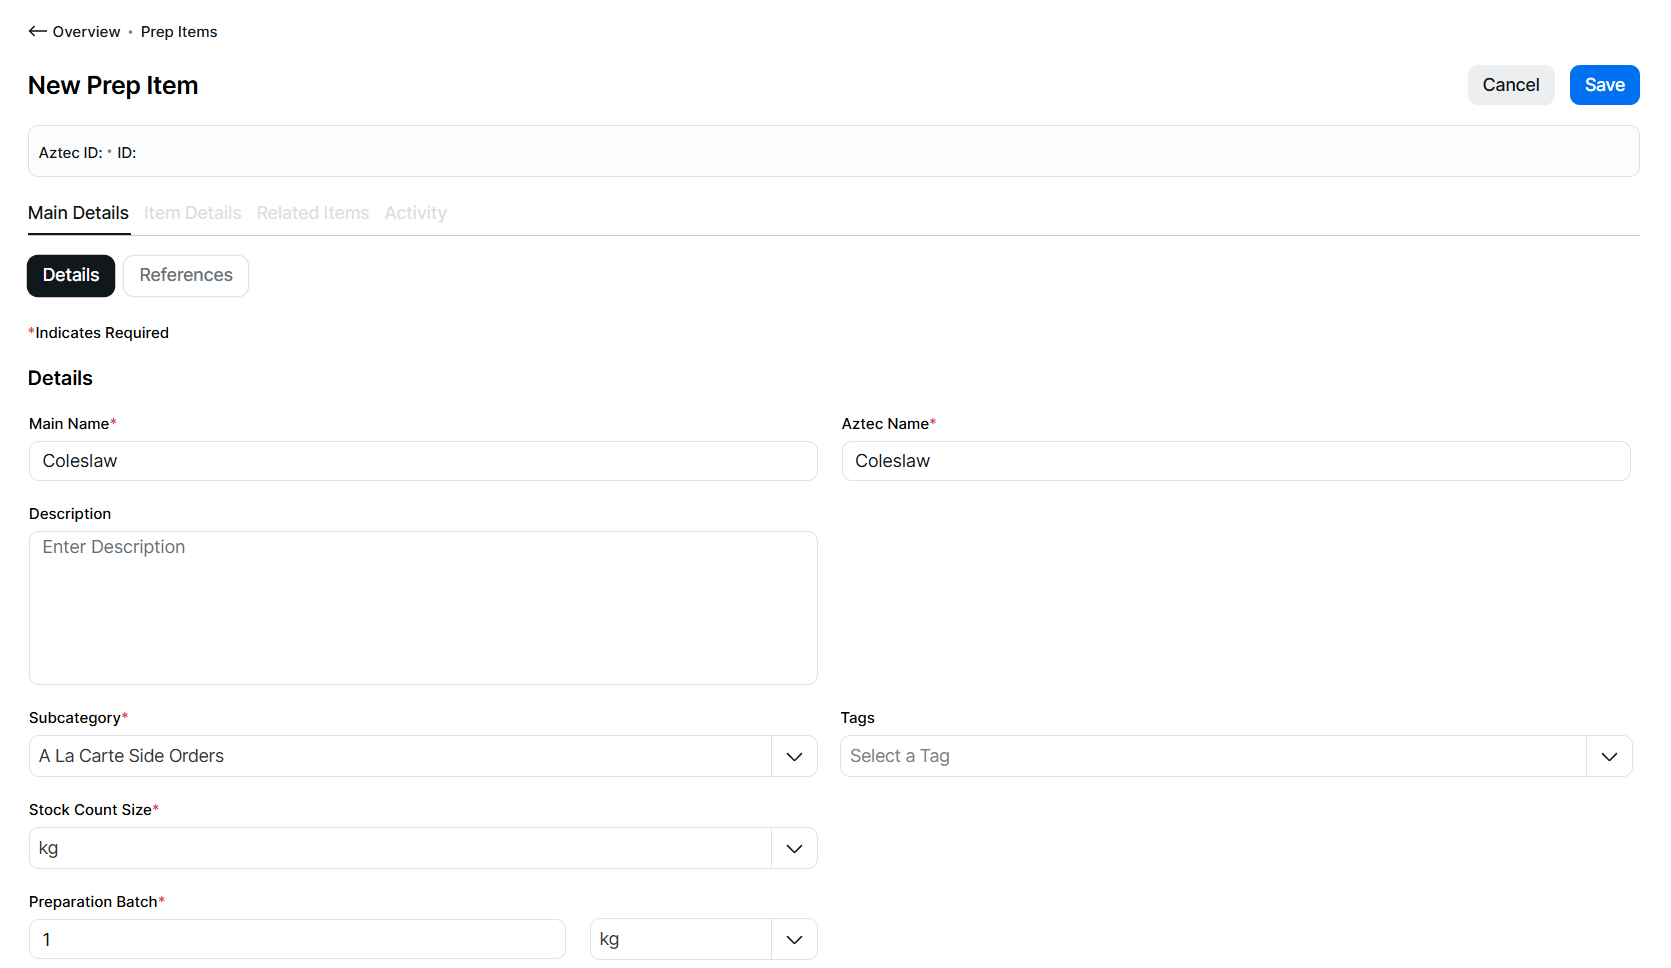The height and width of the screenshot is (968, 1671).
Task: Focus the Description text area
Action: point(423,608)
